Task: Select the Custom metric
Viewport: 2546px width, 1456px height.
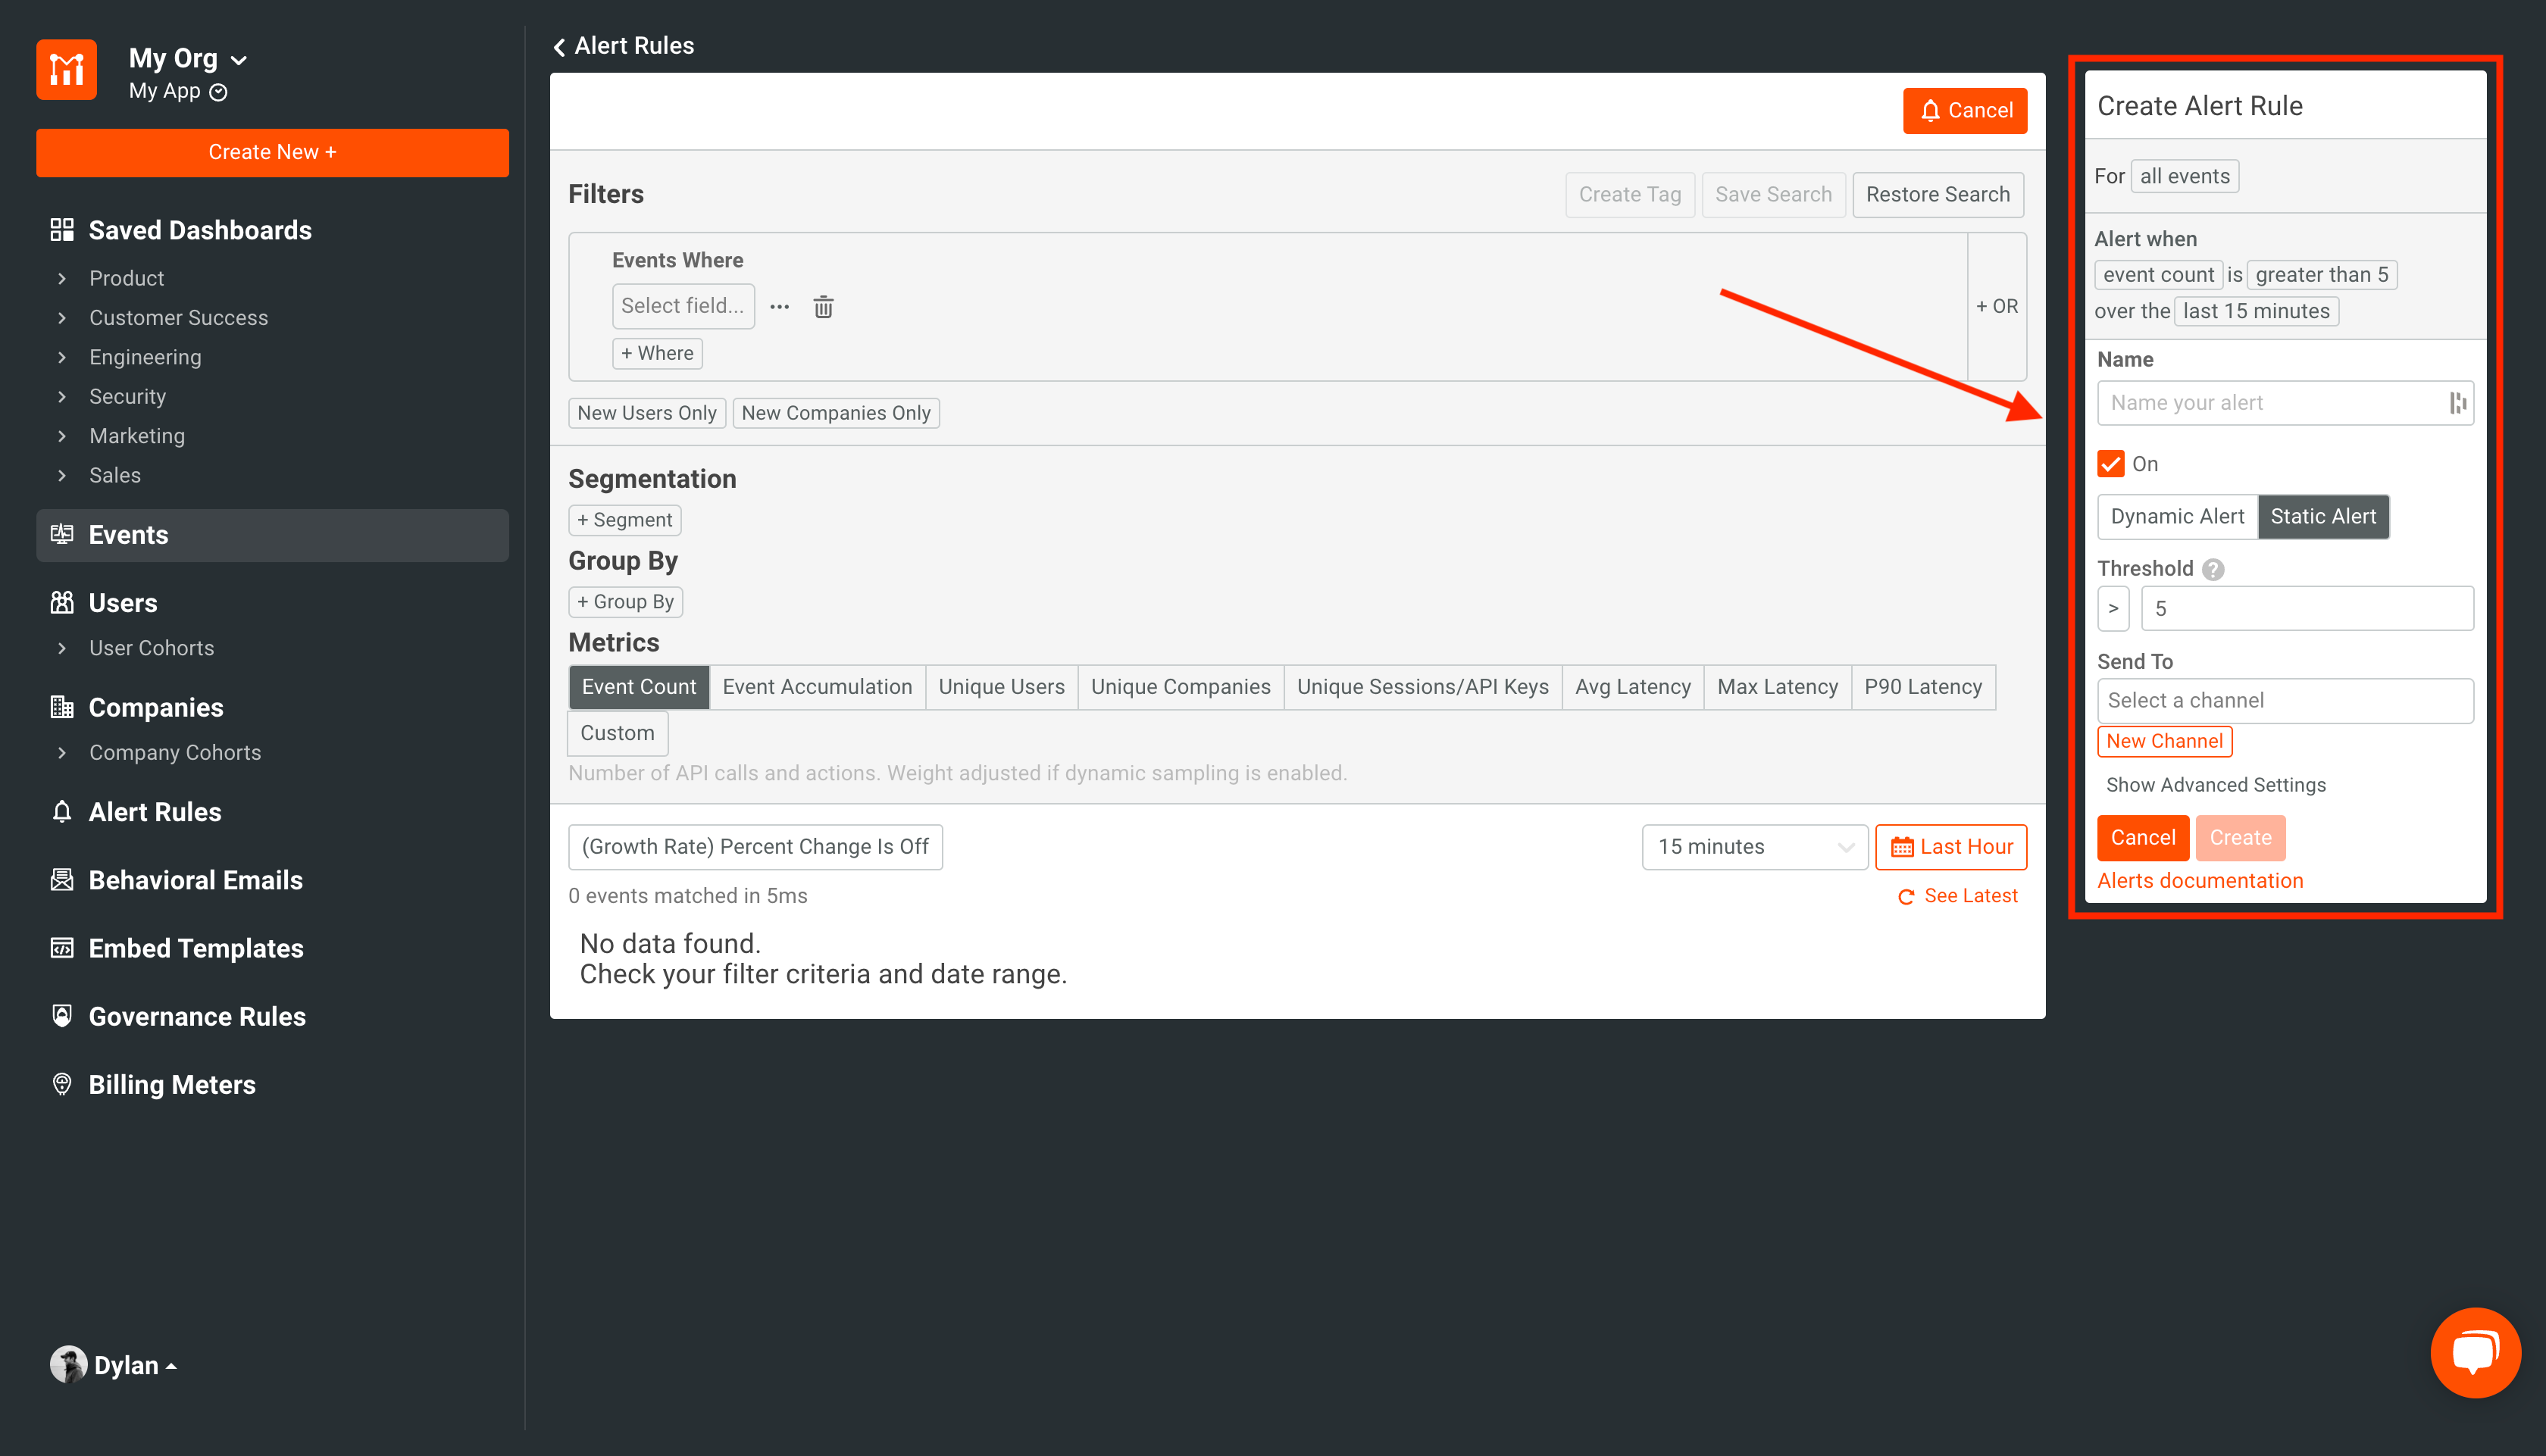Action: [x=618, y=733]
